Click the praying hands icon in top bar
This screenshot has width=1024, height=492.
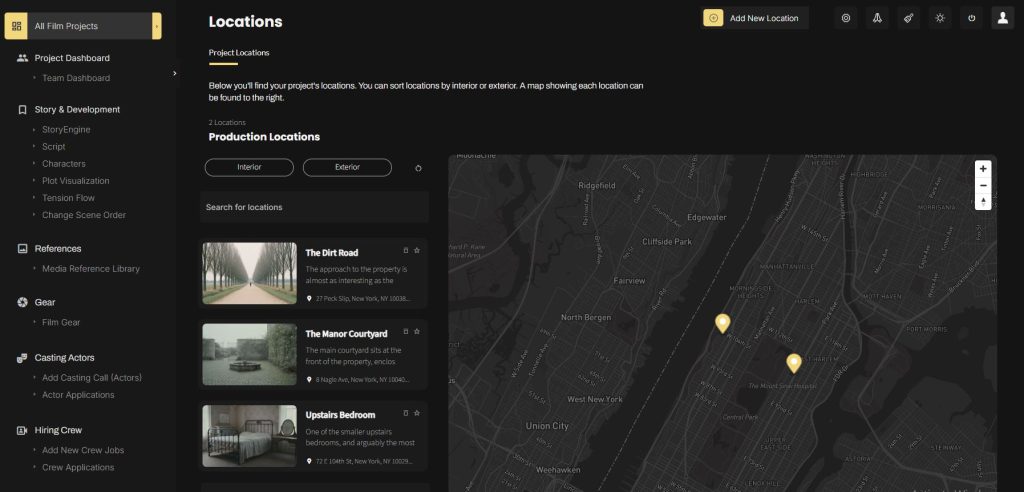(x=877, y=18)
